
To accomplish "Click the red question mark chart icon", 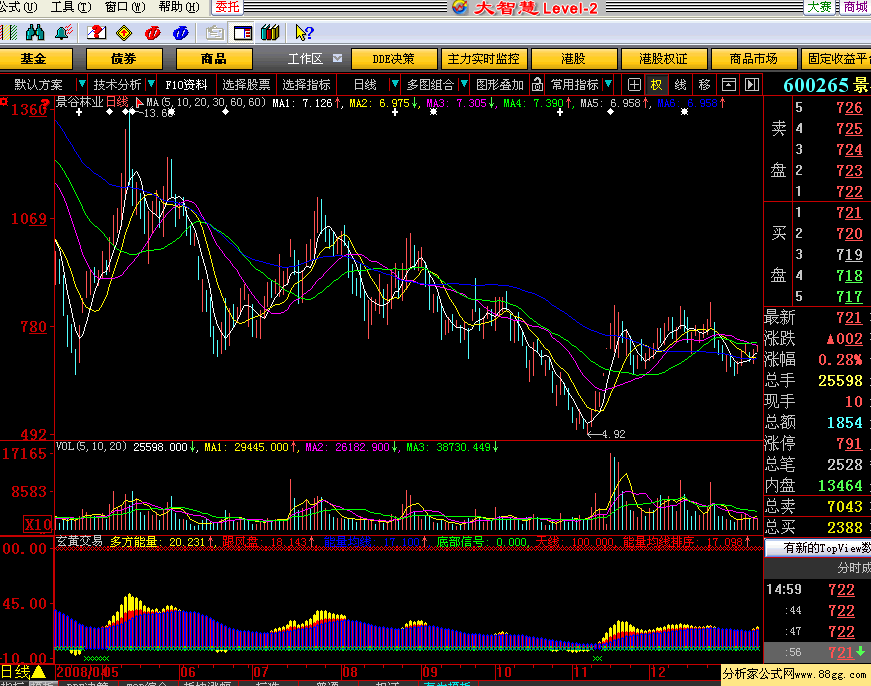I will click(96, 33).
